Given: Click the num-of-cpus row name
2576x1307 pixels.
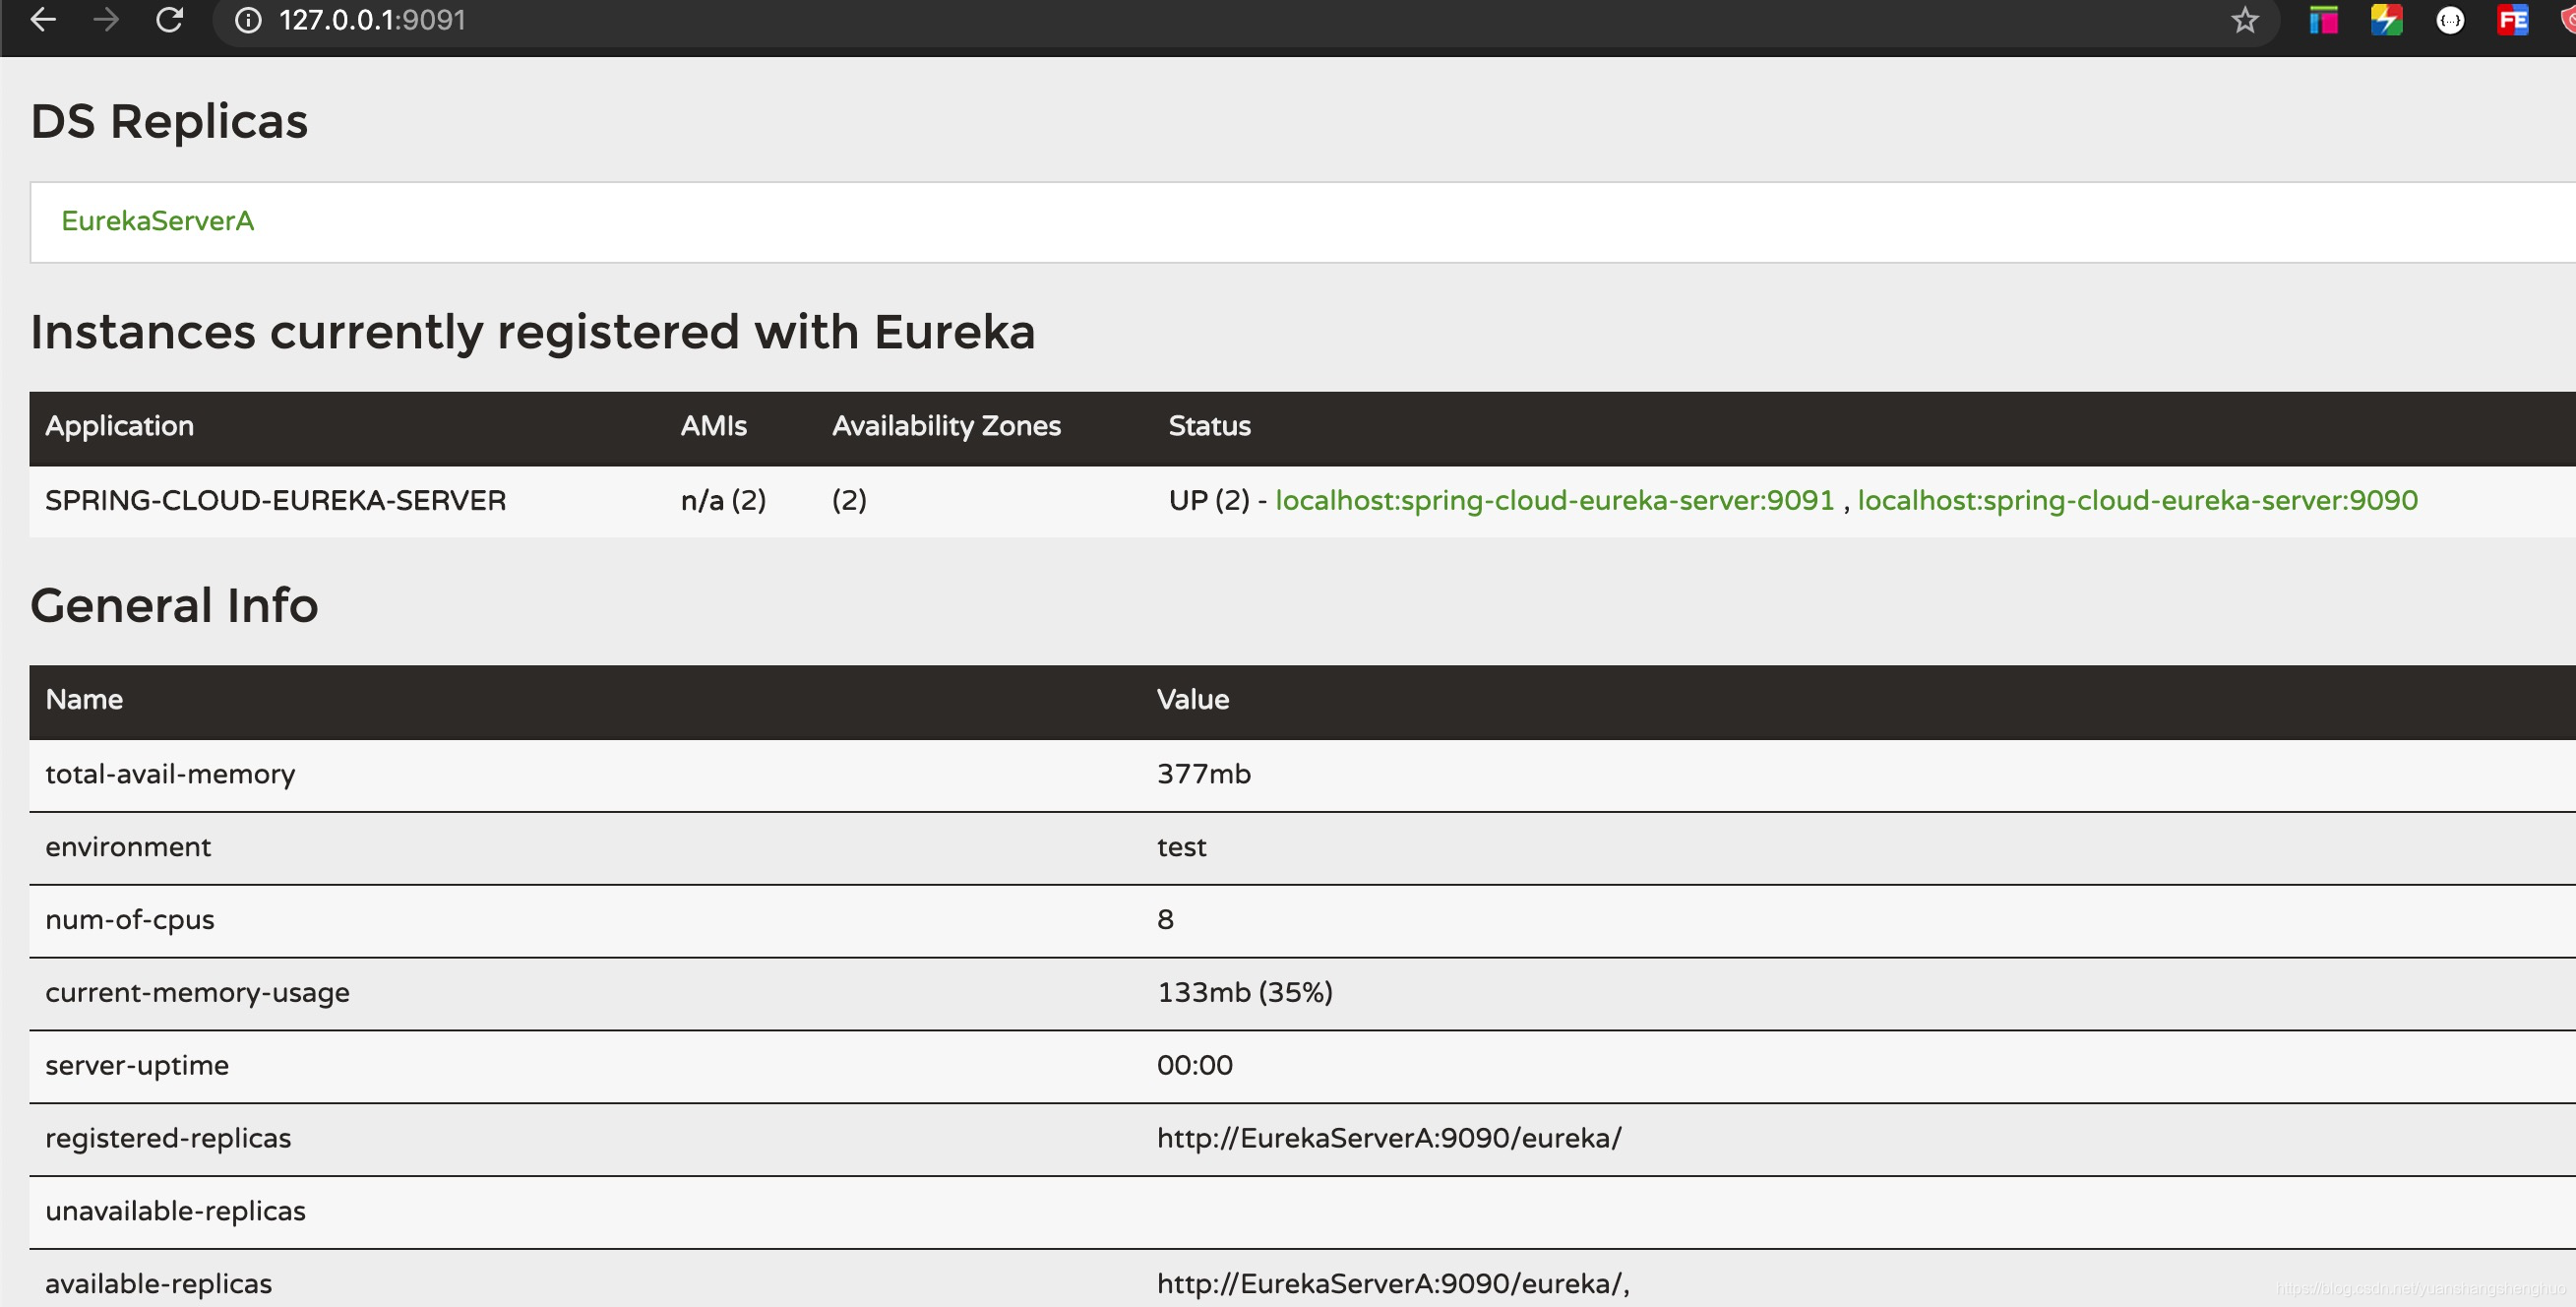Looking at the screenshot, I should pyautogui.click(x=130, y=920).
